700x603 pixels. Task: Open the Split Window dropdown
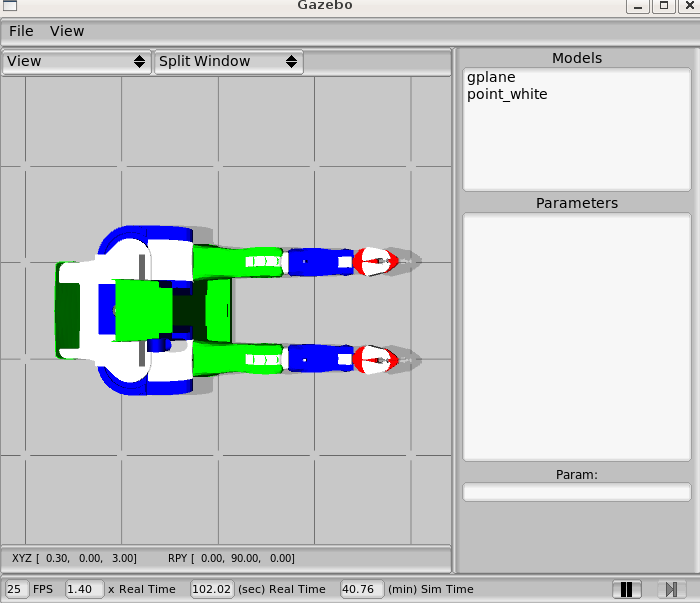click(228, 61)
